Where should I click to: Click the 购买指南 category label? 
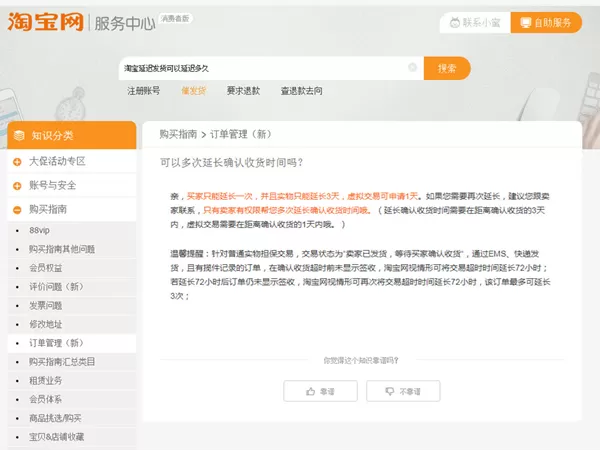[48, 209]
